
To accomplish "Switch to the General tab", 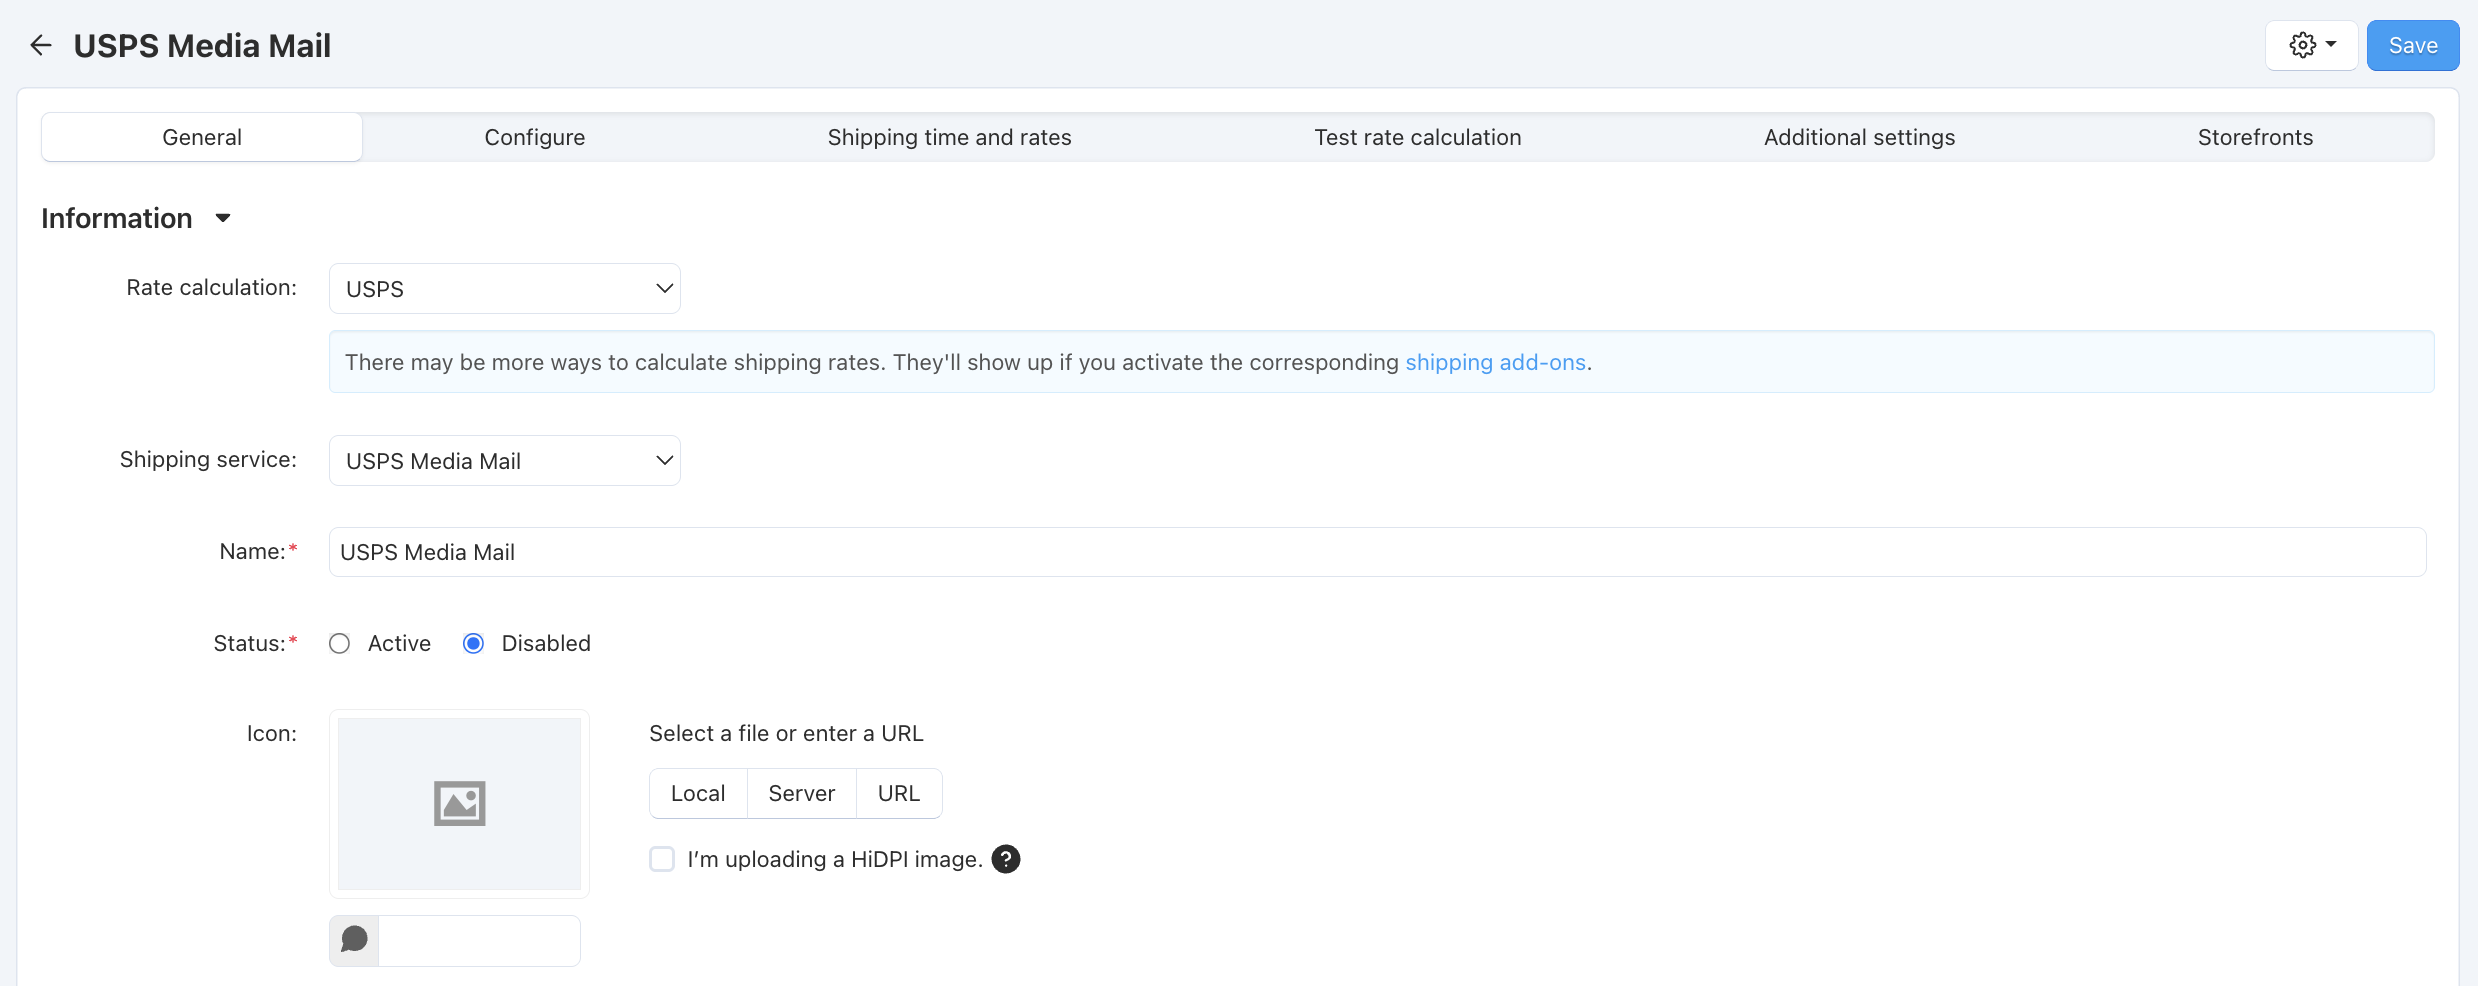I will [x=202, y=137].
